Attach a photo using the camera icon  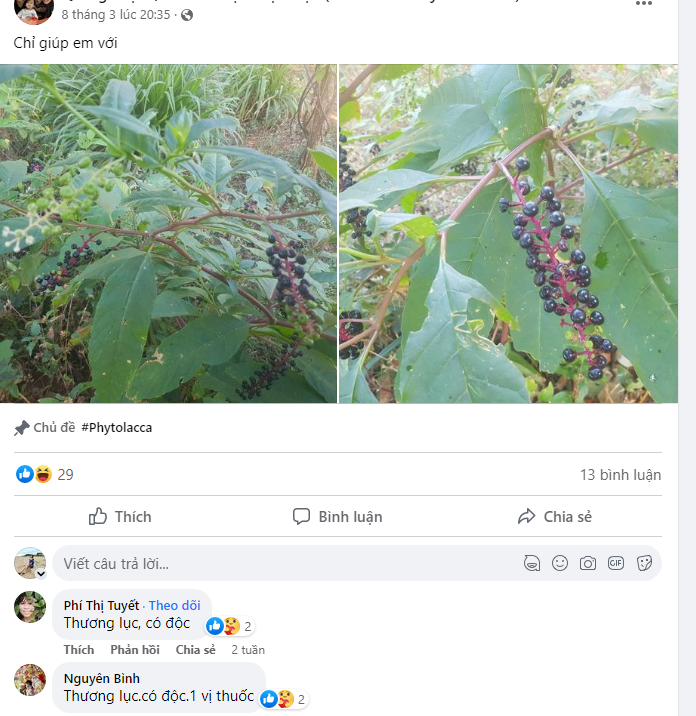pos(588,563)
